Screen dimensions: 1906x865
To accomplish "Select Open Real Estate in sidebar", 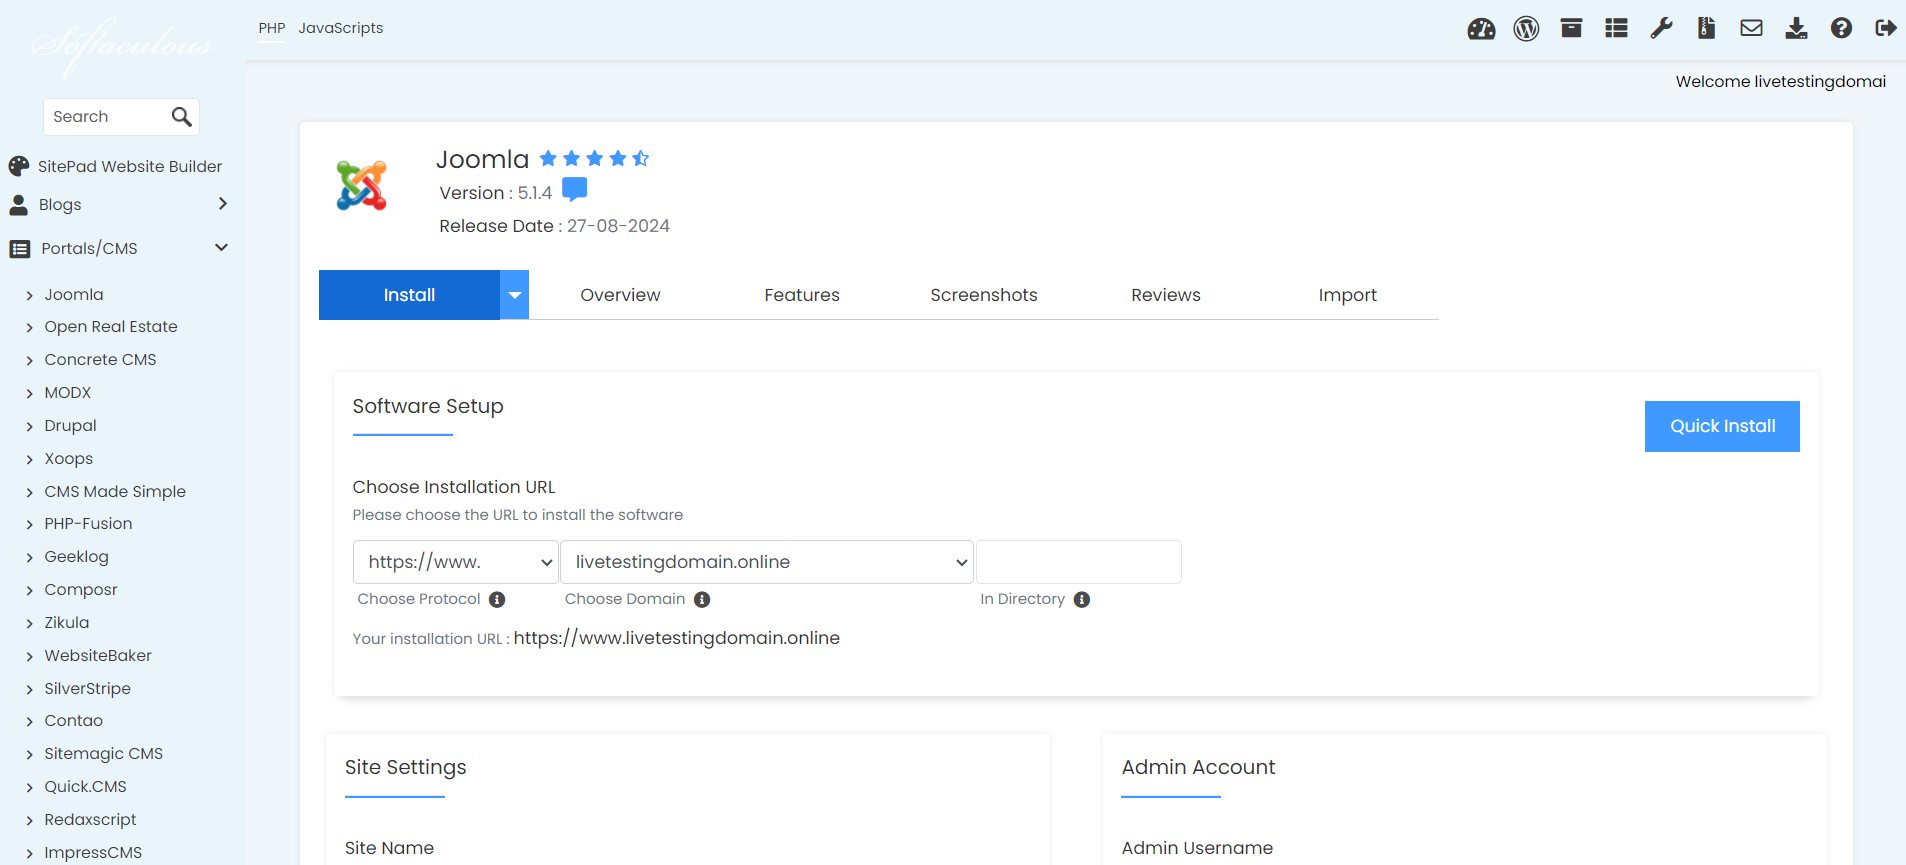I will click(x=111, y=326).
